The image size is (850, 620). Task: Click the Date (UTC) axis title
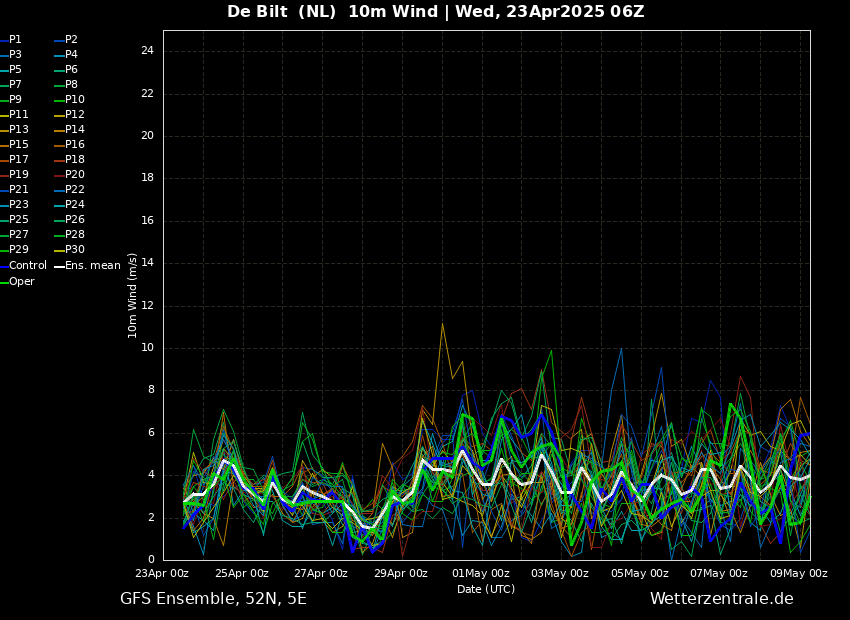[x=486, y=589]
